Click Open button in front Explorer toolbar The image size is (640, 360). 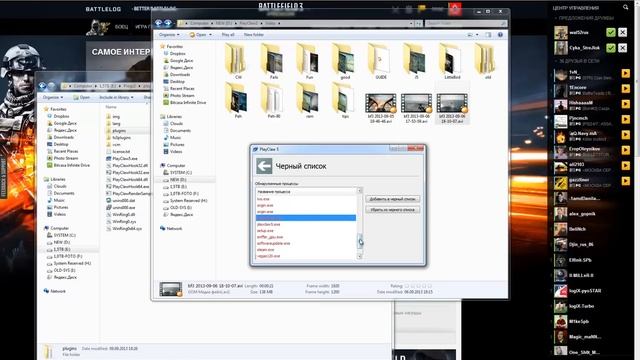click(x=198, y=35)
